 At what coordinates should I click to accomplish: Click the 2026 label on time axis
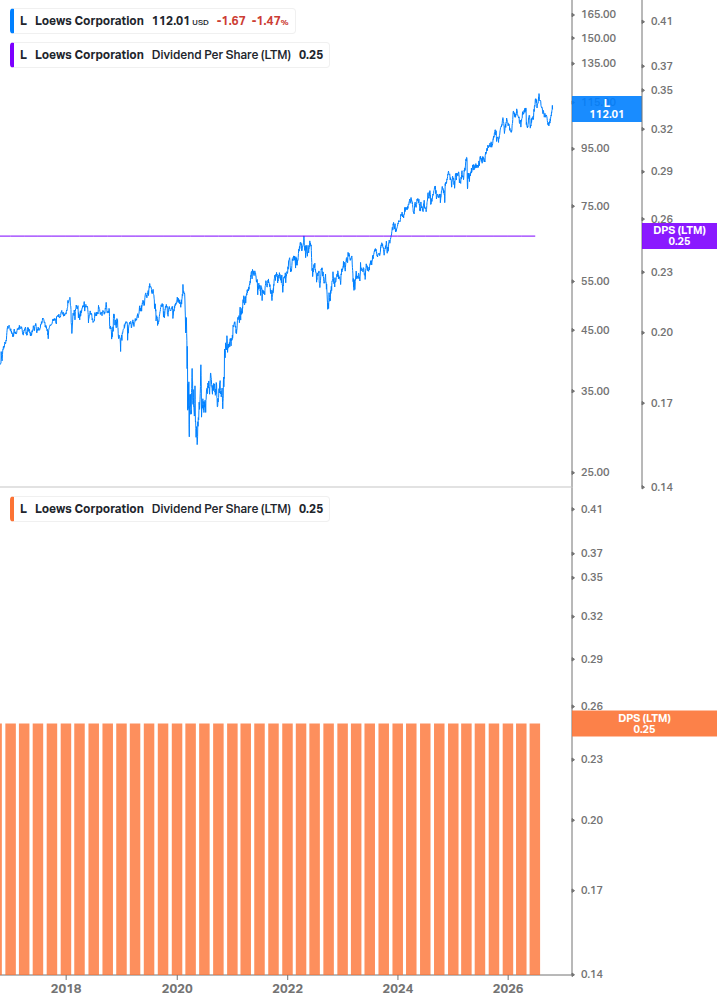(x=508, y=989)
